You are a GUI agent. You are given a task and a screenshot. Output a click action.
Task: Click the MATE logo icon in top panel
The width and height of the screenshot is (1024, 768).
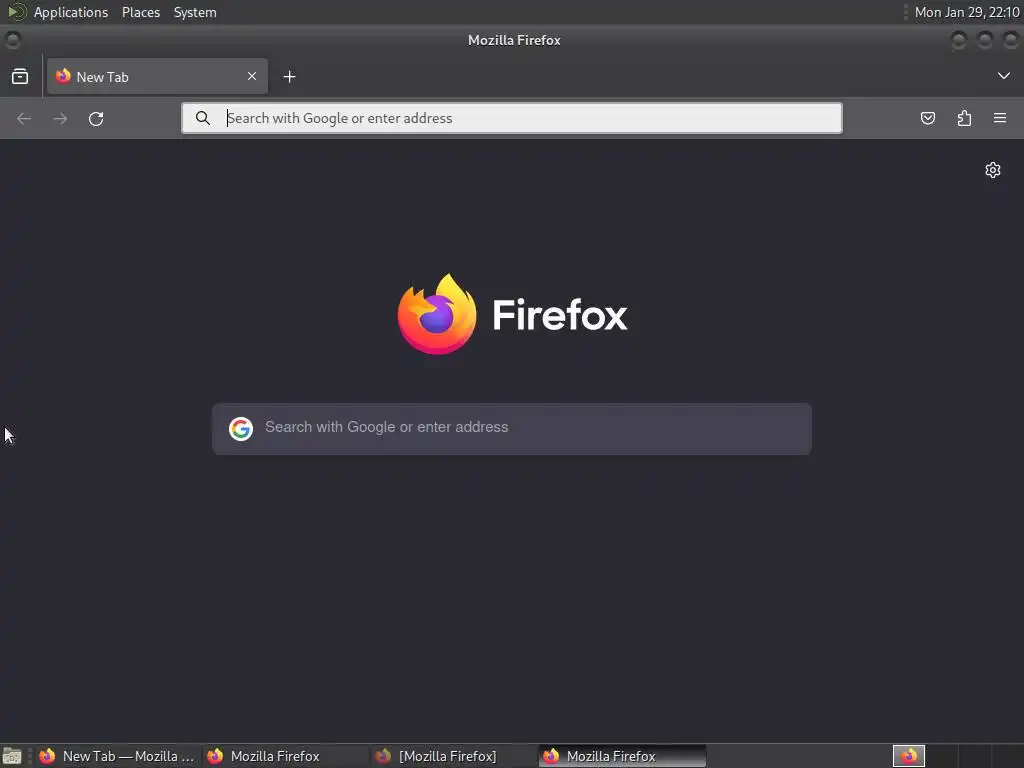coord(16,12)
